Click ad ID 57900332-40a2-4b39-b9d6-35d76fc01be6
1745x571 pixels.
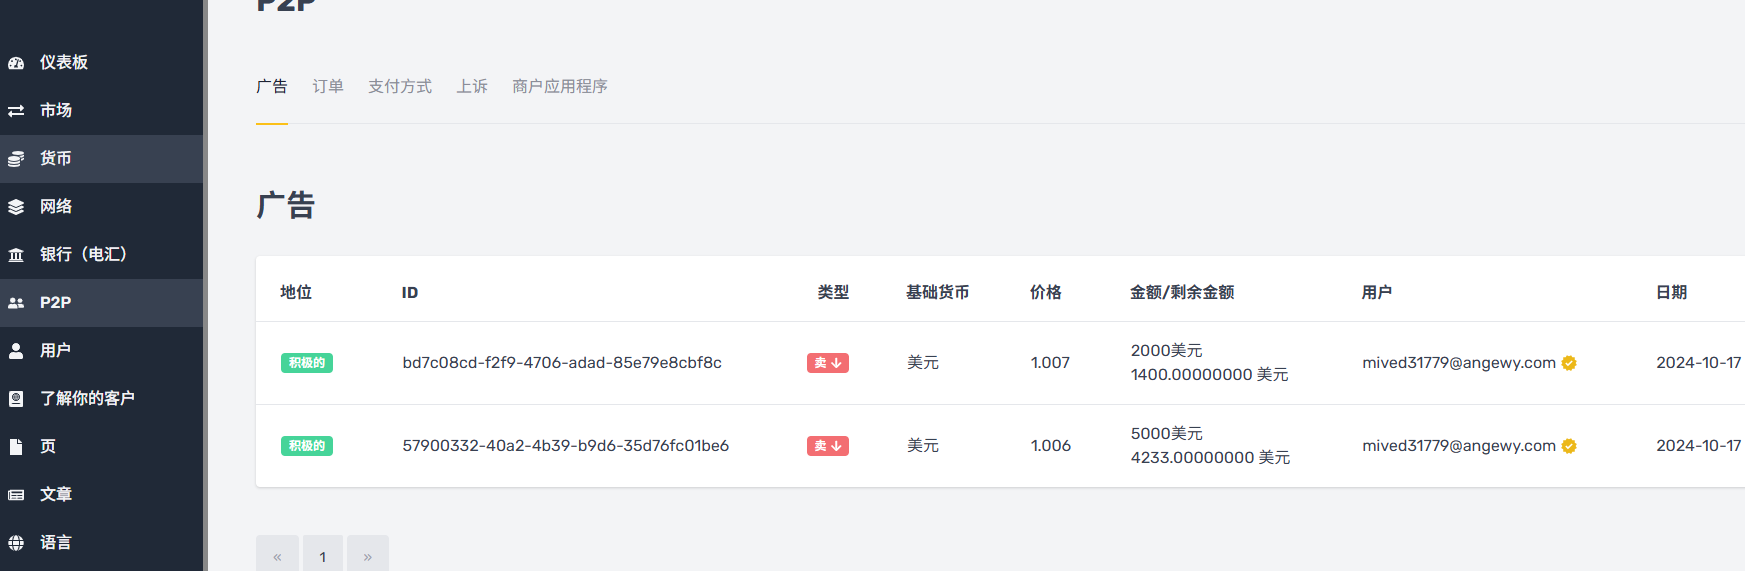(566, 446)
